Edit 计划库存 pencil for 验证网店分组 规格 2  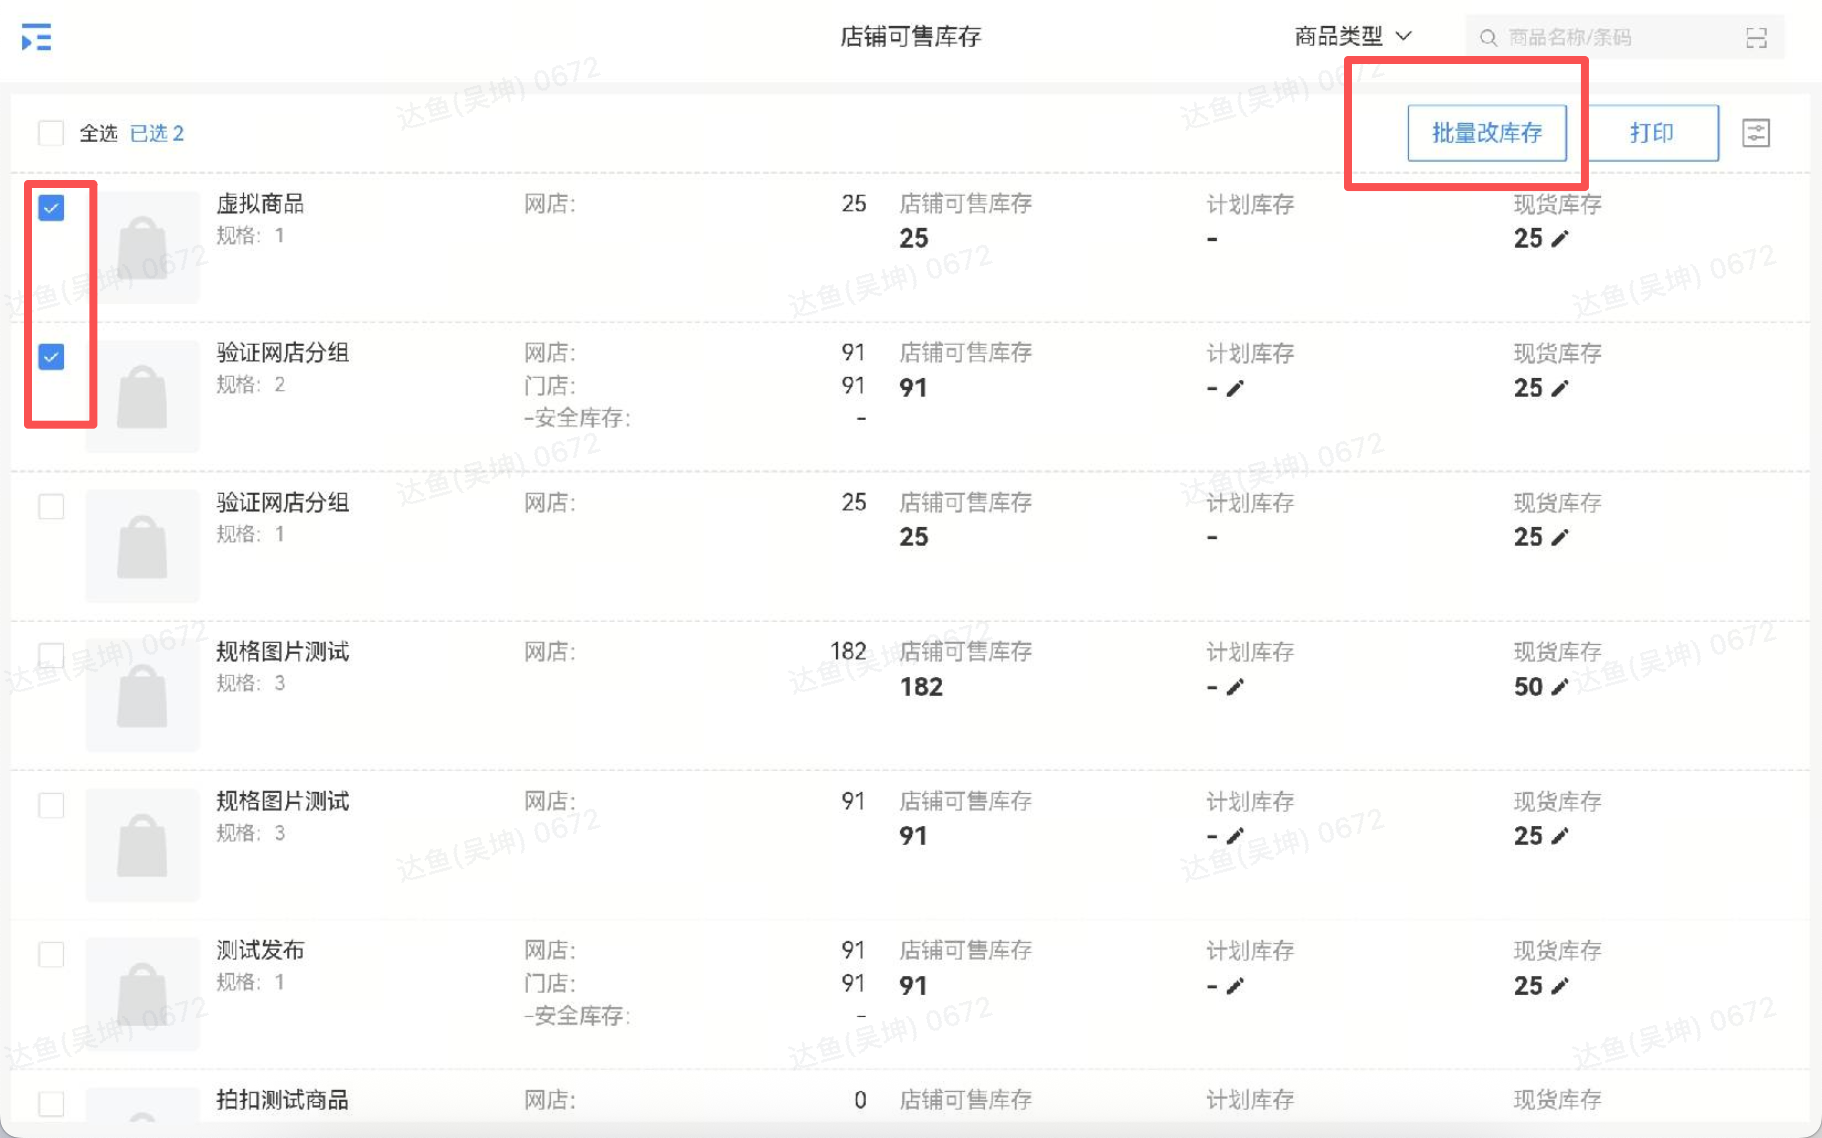[1235, 388]
